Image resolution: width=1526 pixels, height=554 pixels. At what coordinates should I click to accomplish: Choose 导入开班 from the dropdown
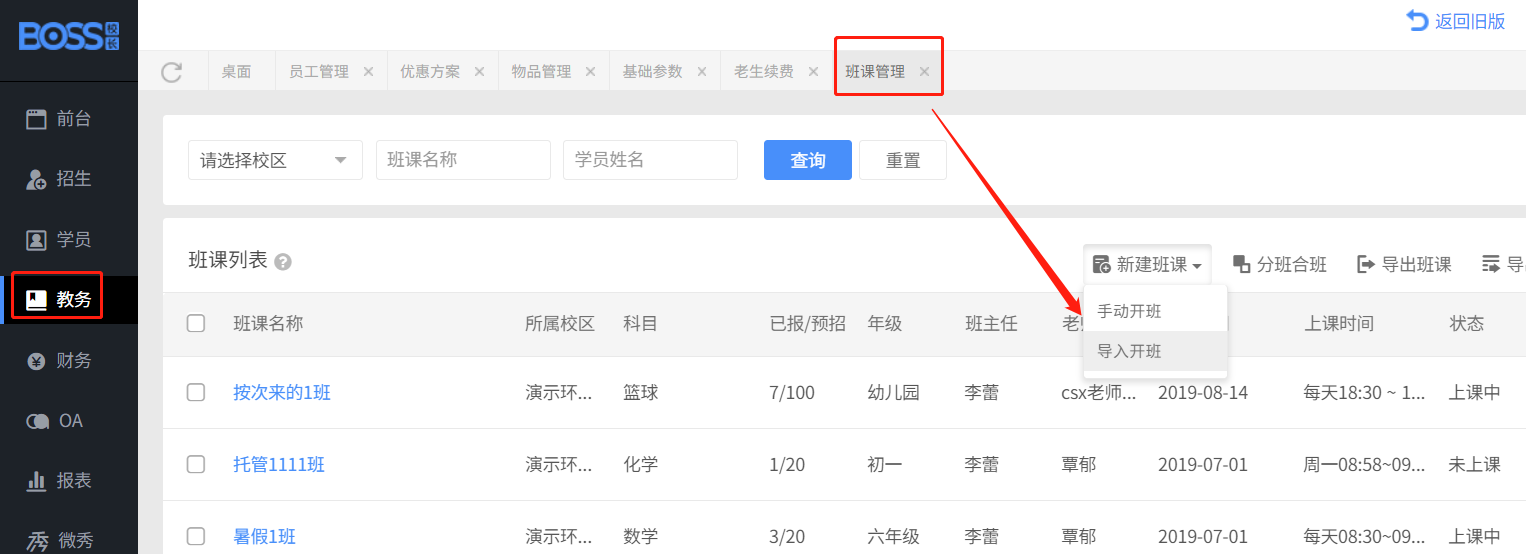coord(1130,352)
